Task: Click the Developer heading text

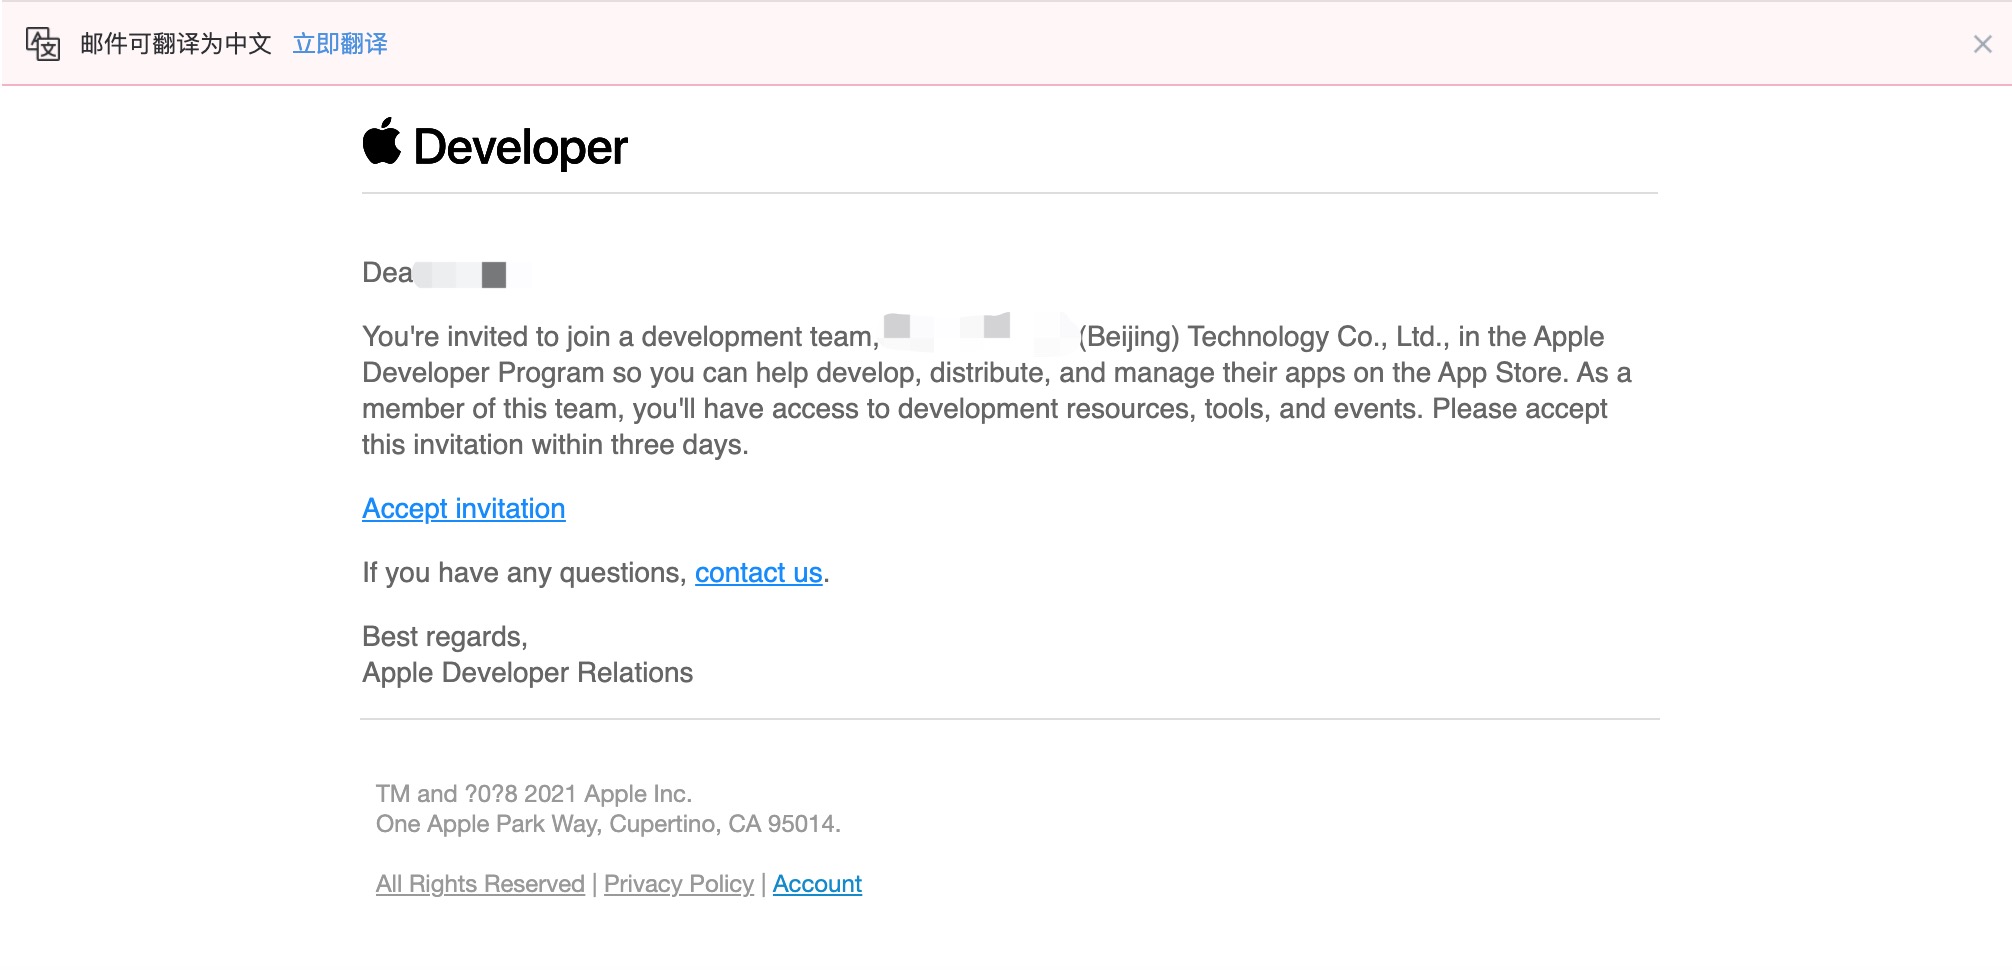Action: coord(520,147)
